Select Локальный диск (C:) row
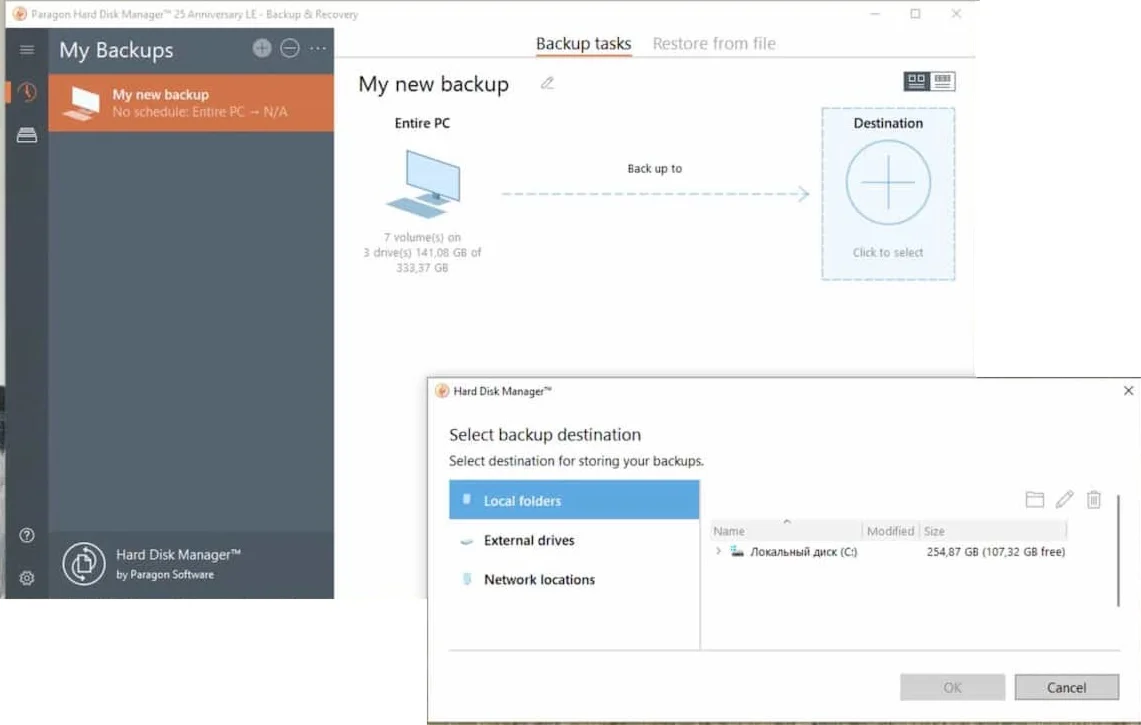1141x725 pixels. tap(888, 552)
